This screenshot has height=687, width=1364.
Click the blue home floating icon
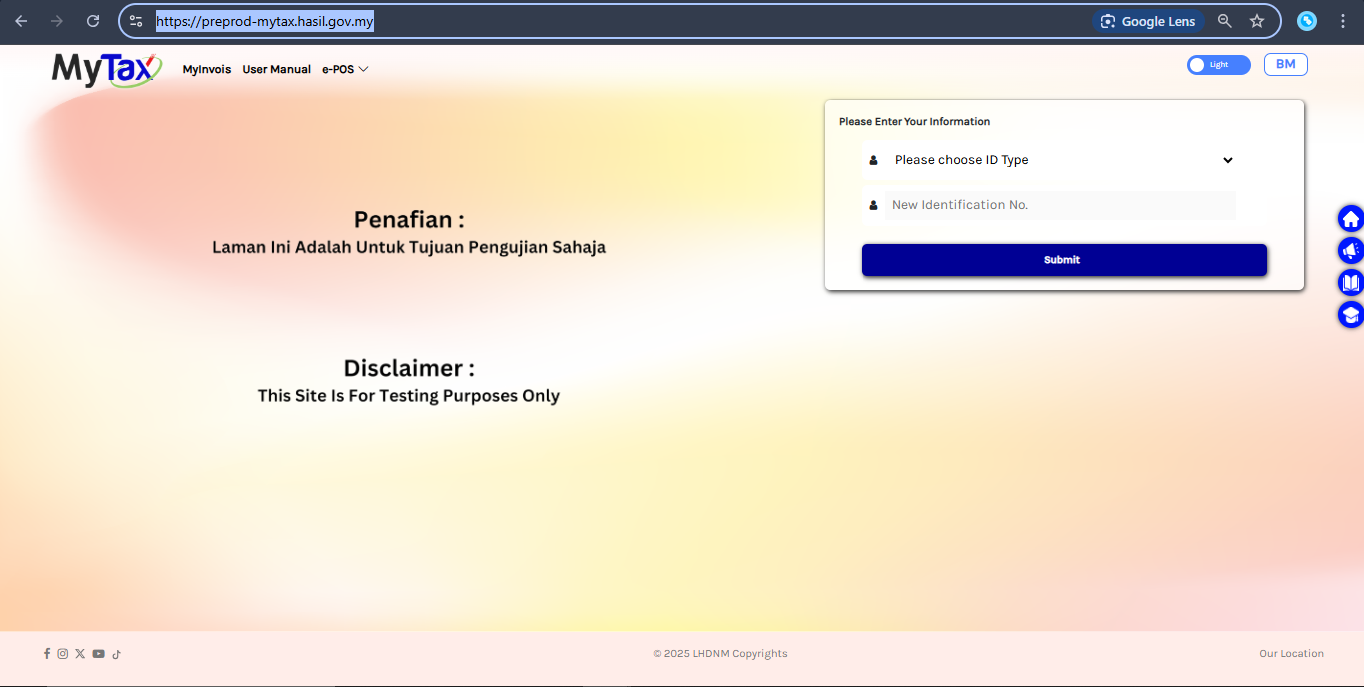(1350, 219)
